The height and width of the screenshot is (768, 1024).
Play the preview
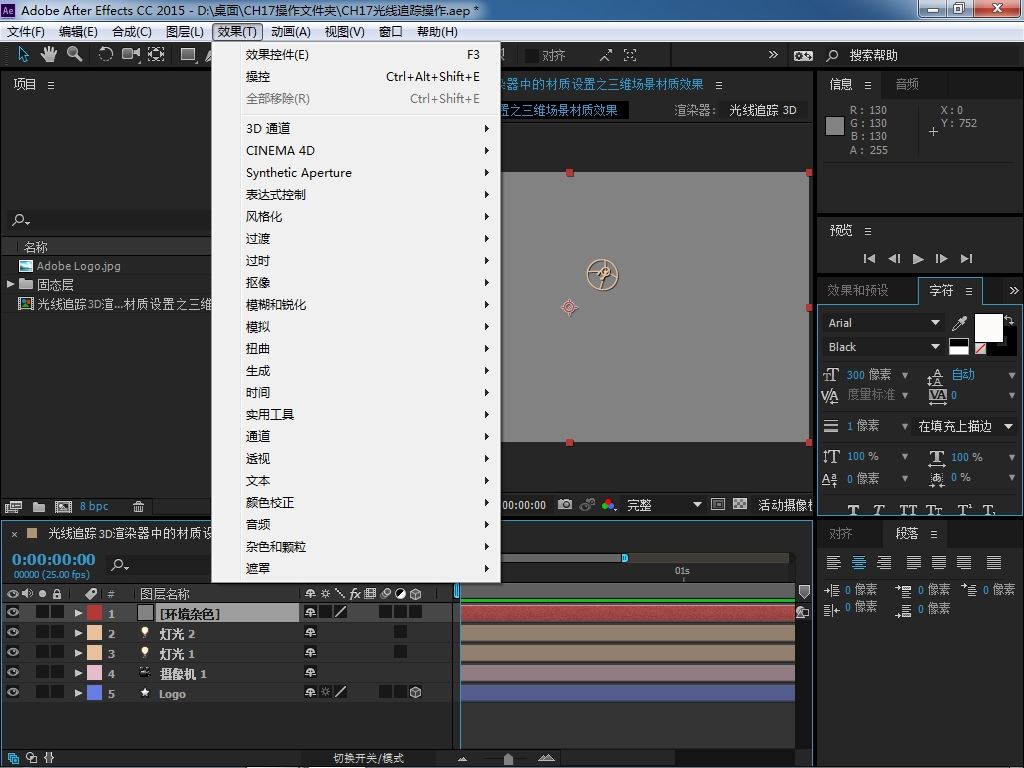pyautogui.click(x=918, y=258)
